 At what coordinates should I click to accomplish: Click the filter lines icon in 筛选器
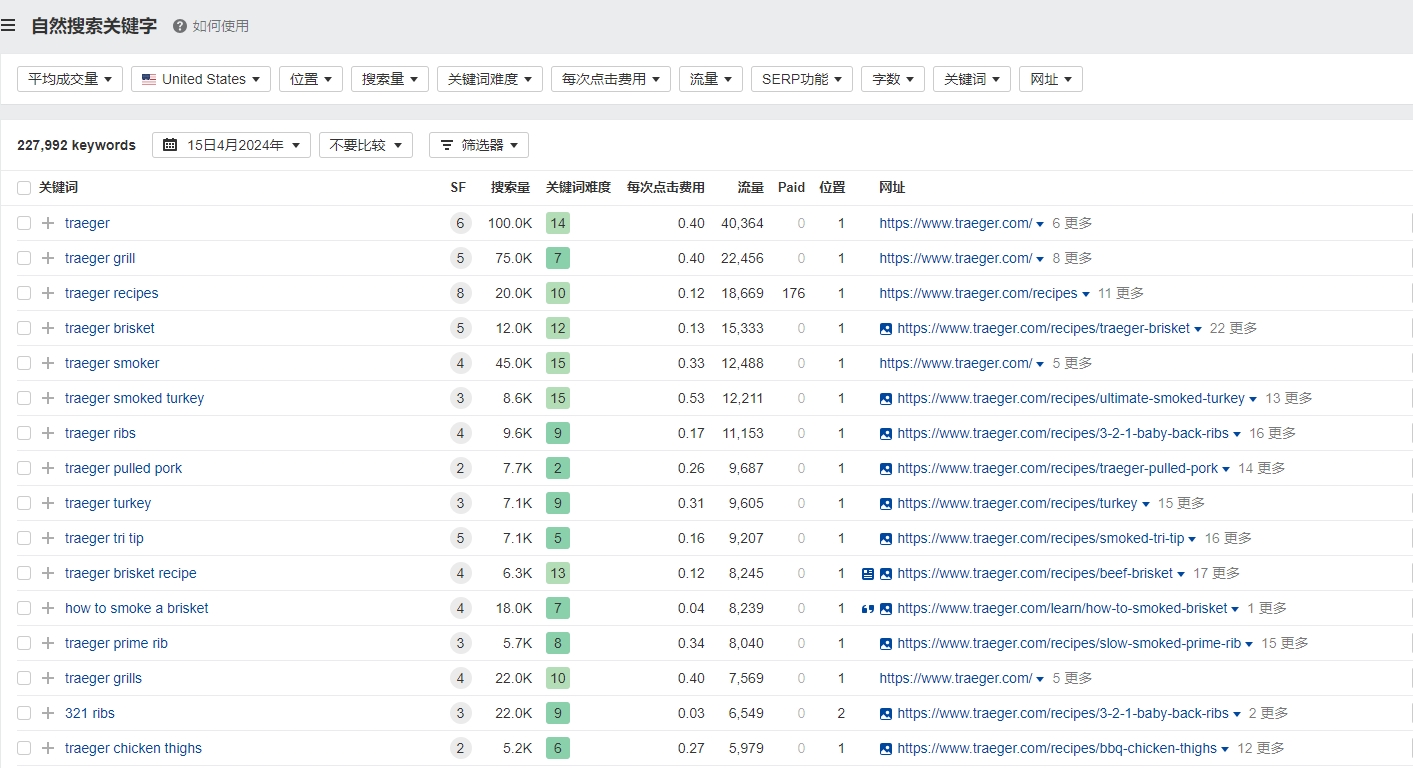(x=447, y=145)
